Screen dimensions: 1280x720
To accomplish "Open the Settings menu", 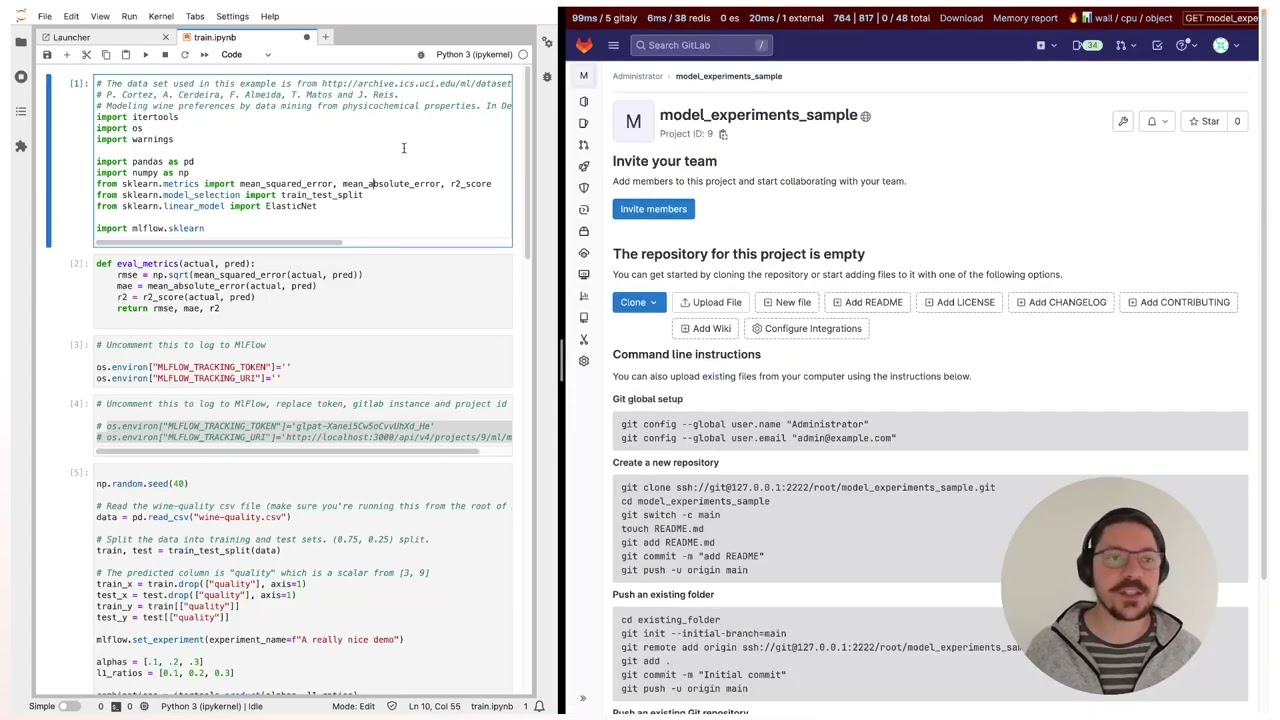I will coord(232,16).
